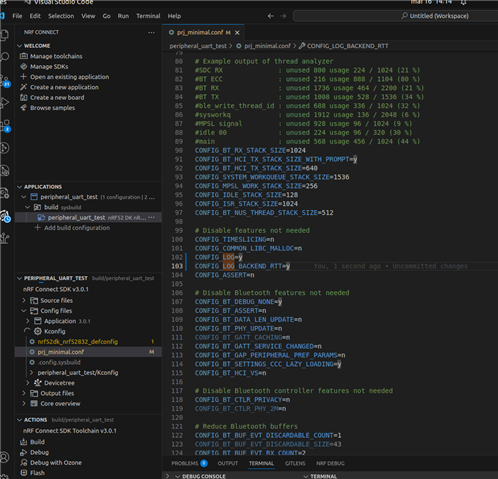Image resolution: width=498 pixels, height=479 pixels.
Task: Expand peripheral_uart_test/Kconfig node
Action: pyautogui.click(x=32, y=373)
